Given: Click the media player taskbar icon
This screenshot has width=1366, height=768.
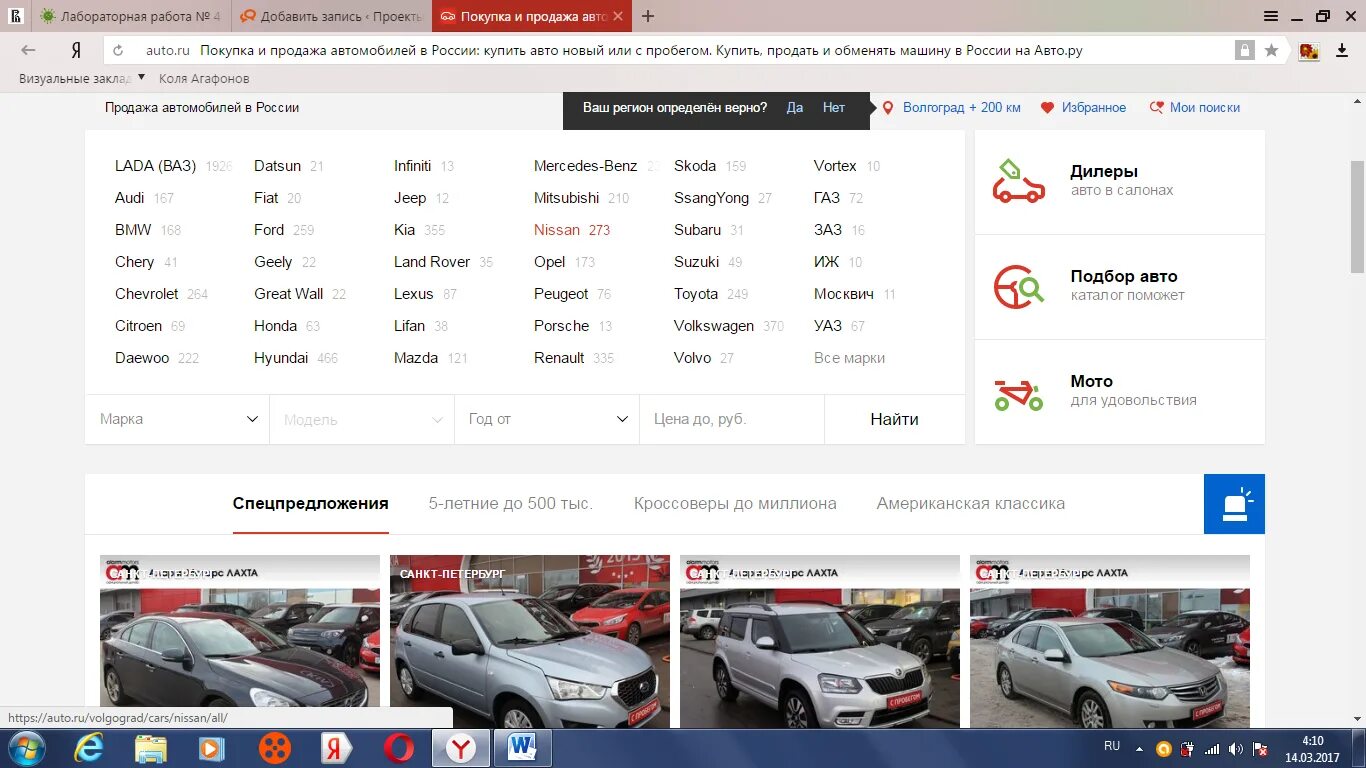Looking at the screenshot, I should [x=212, y=748].
